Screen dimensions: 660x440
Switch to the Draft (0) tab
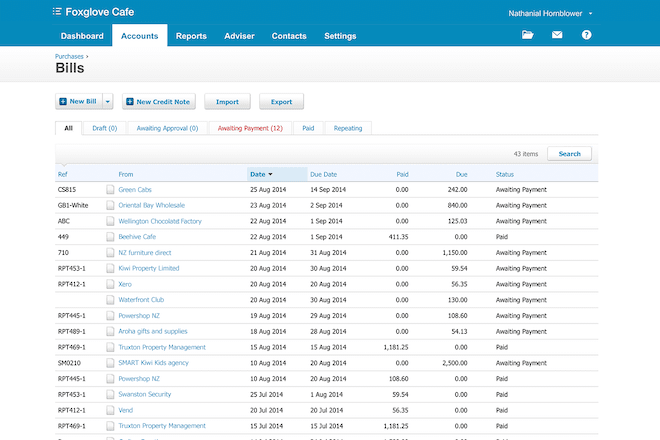(104, 128)
